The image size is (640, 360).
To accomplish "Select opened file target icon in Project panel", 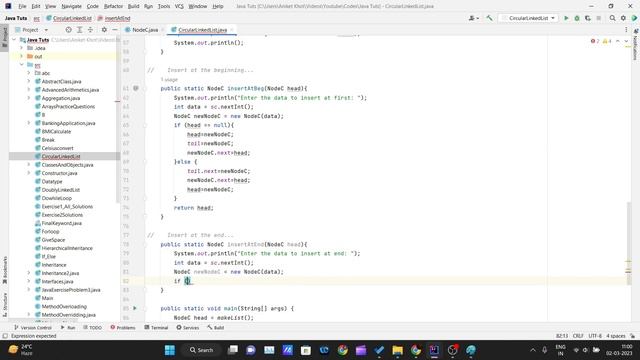I will (69, 30).
